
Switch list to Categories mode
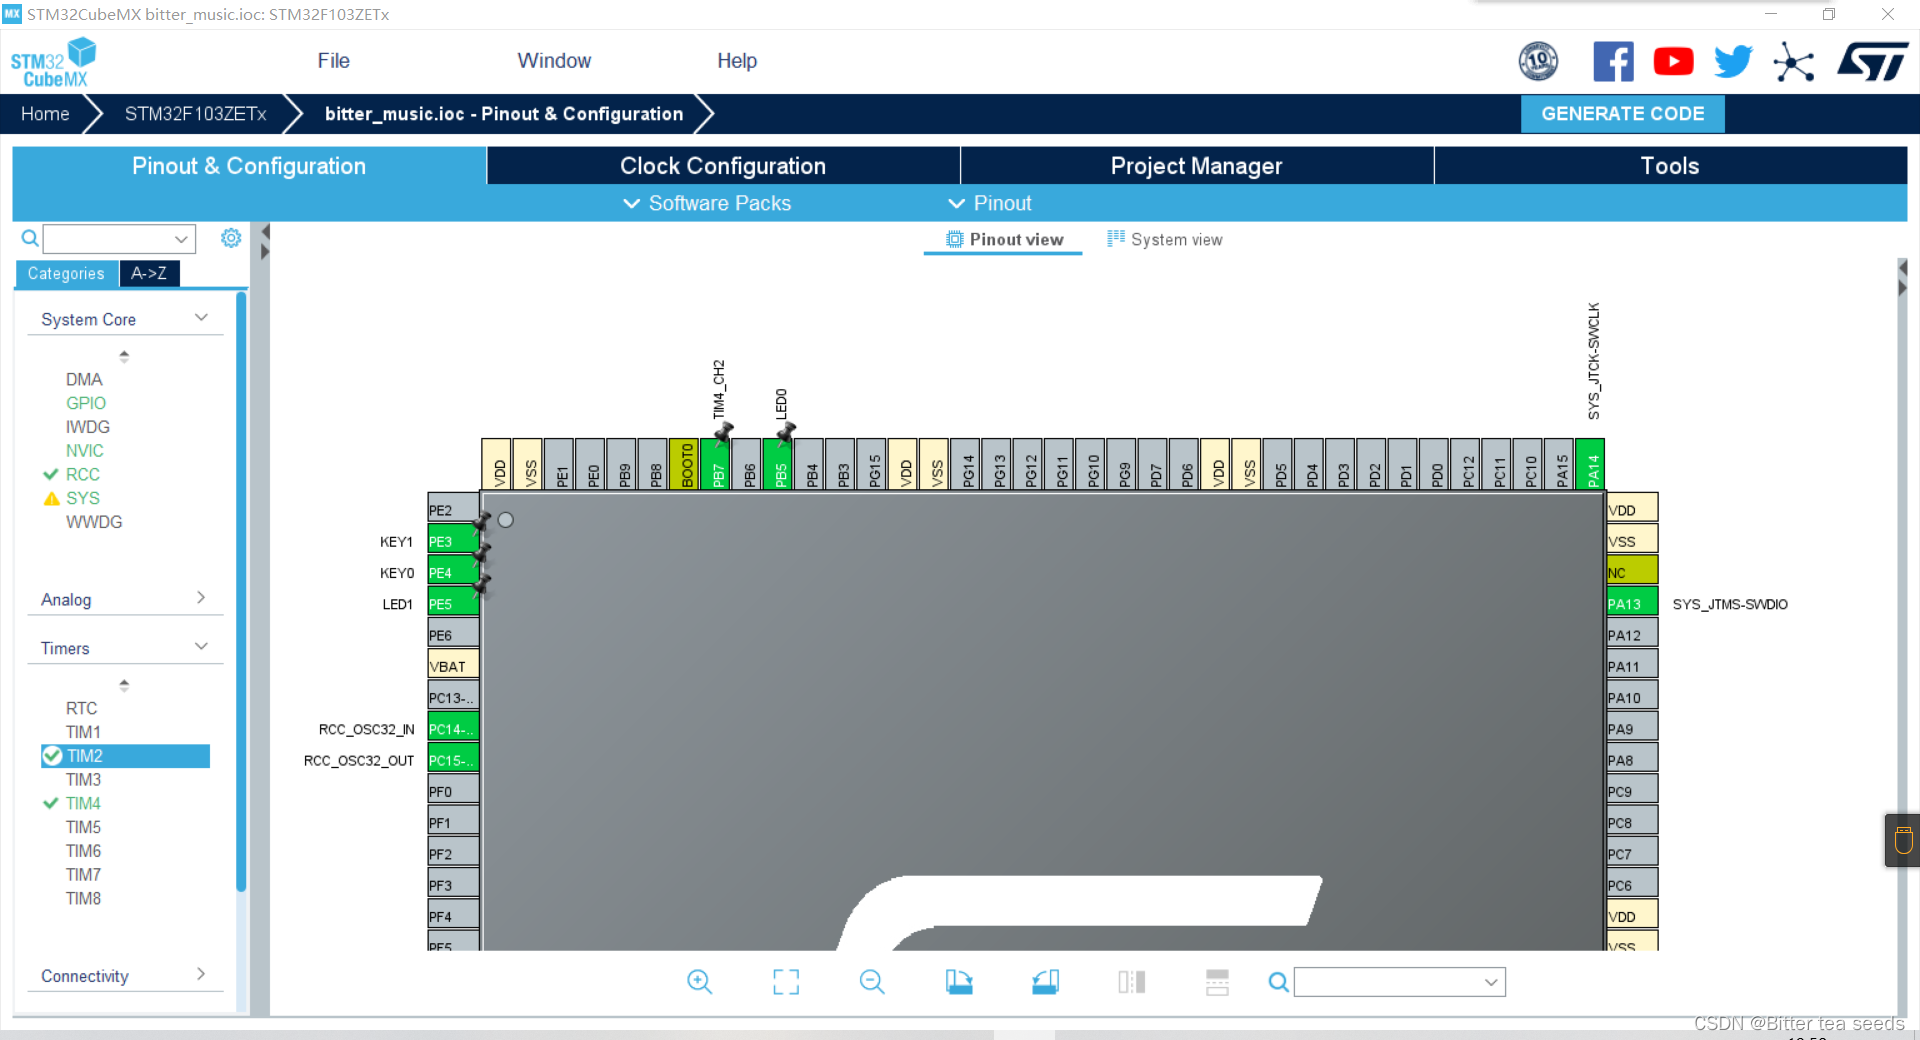point(66,273)
